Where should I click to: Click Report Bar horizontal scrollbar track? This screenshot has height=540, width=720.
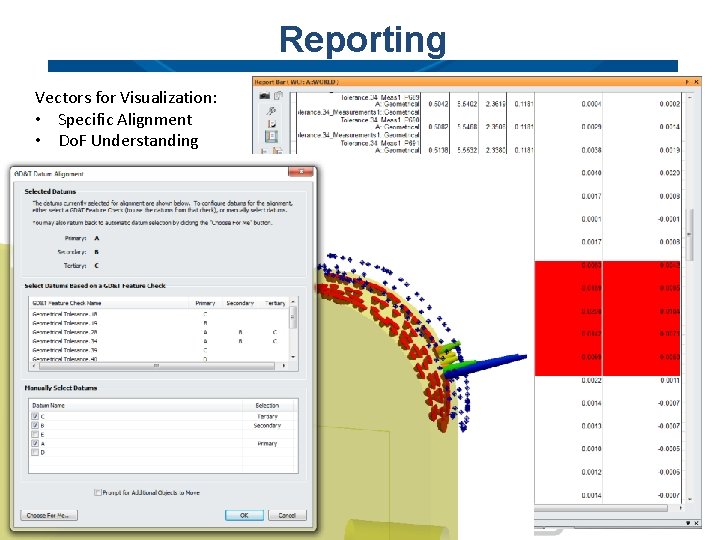click(x=601, y=508)
